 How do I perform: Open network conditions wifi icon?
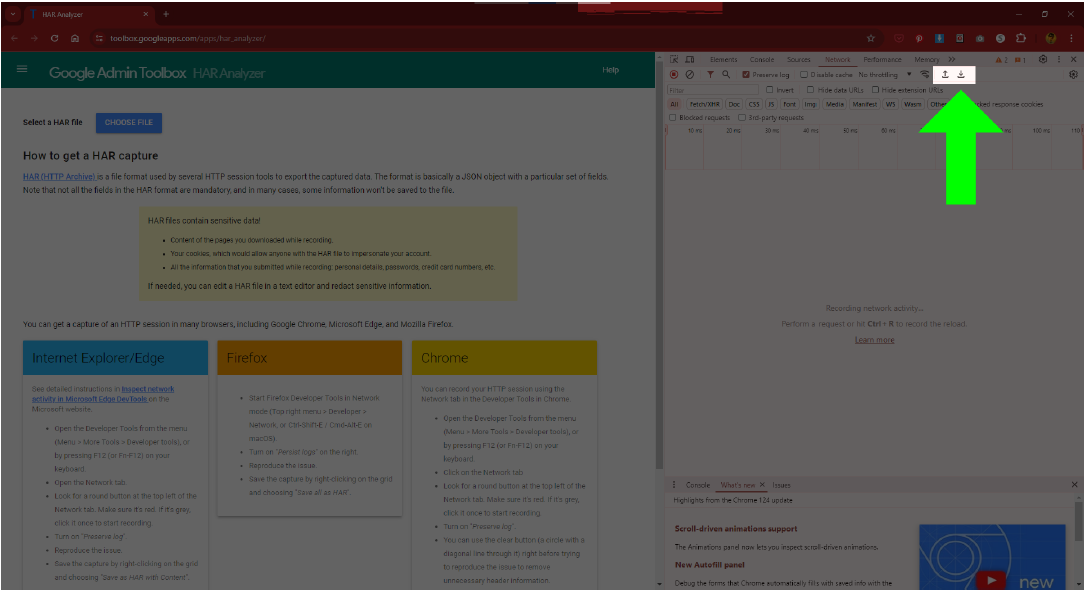point(925,75)
